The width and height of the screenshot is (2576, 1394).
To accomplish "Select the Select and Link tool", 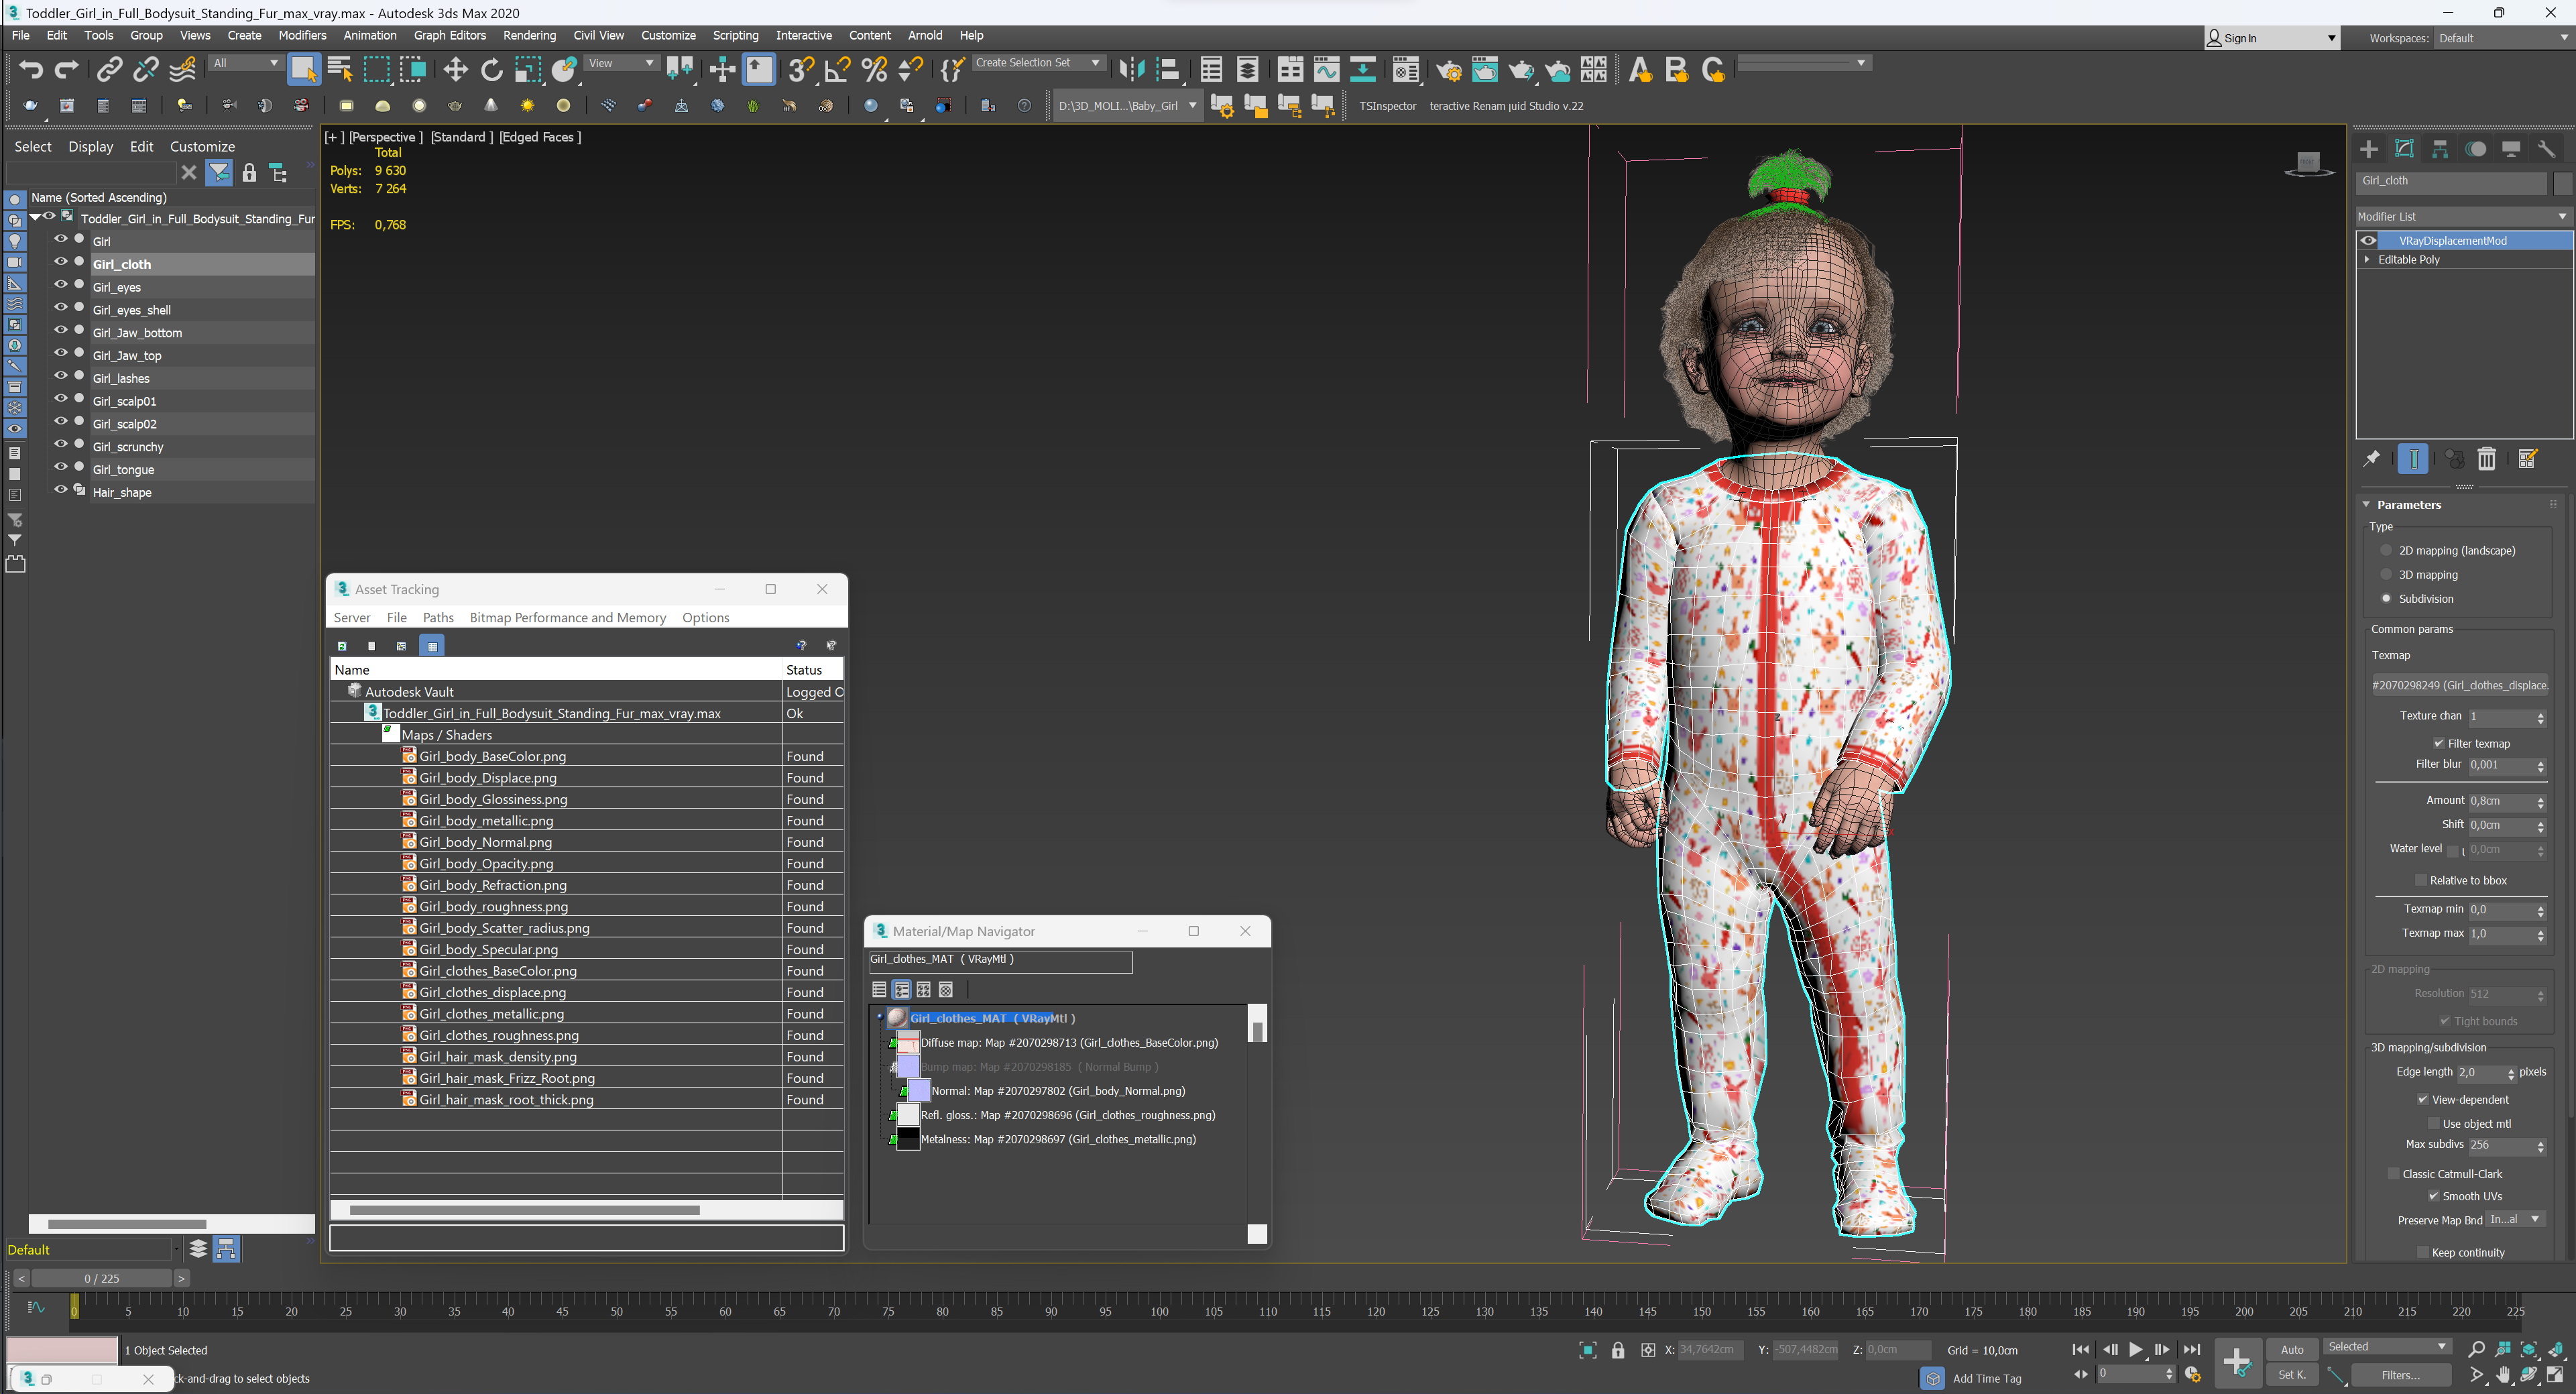I will pyautogui.click(x=109, y=69).
